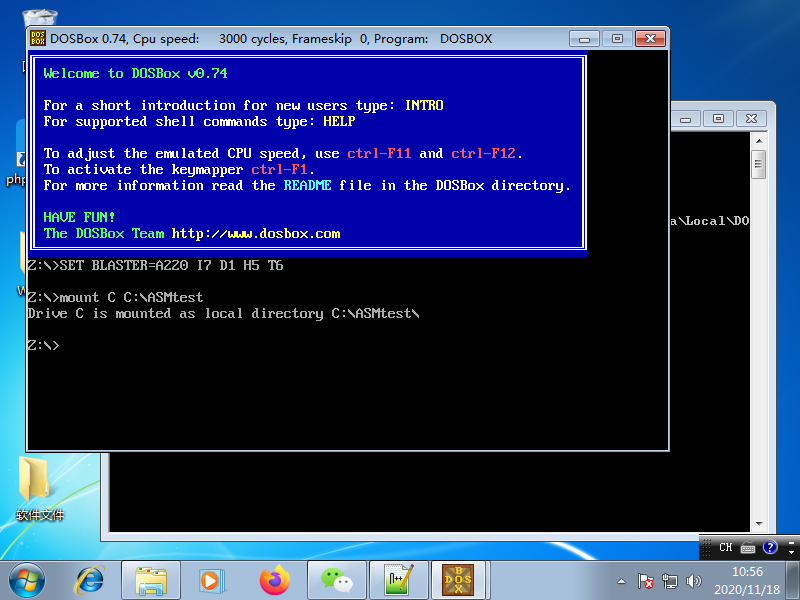Click the DOSBox icon in the title bar
The width and height of the screenshot is (800, 600).
point(38,38)
